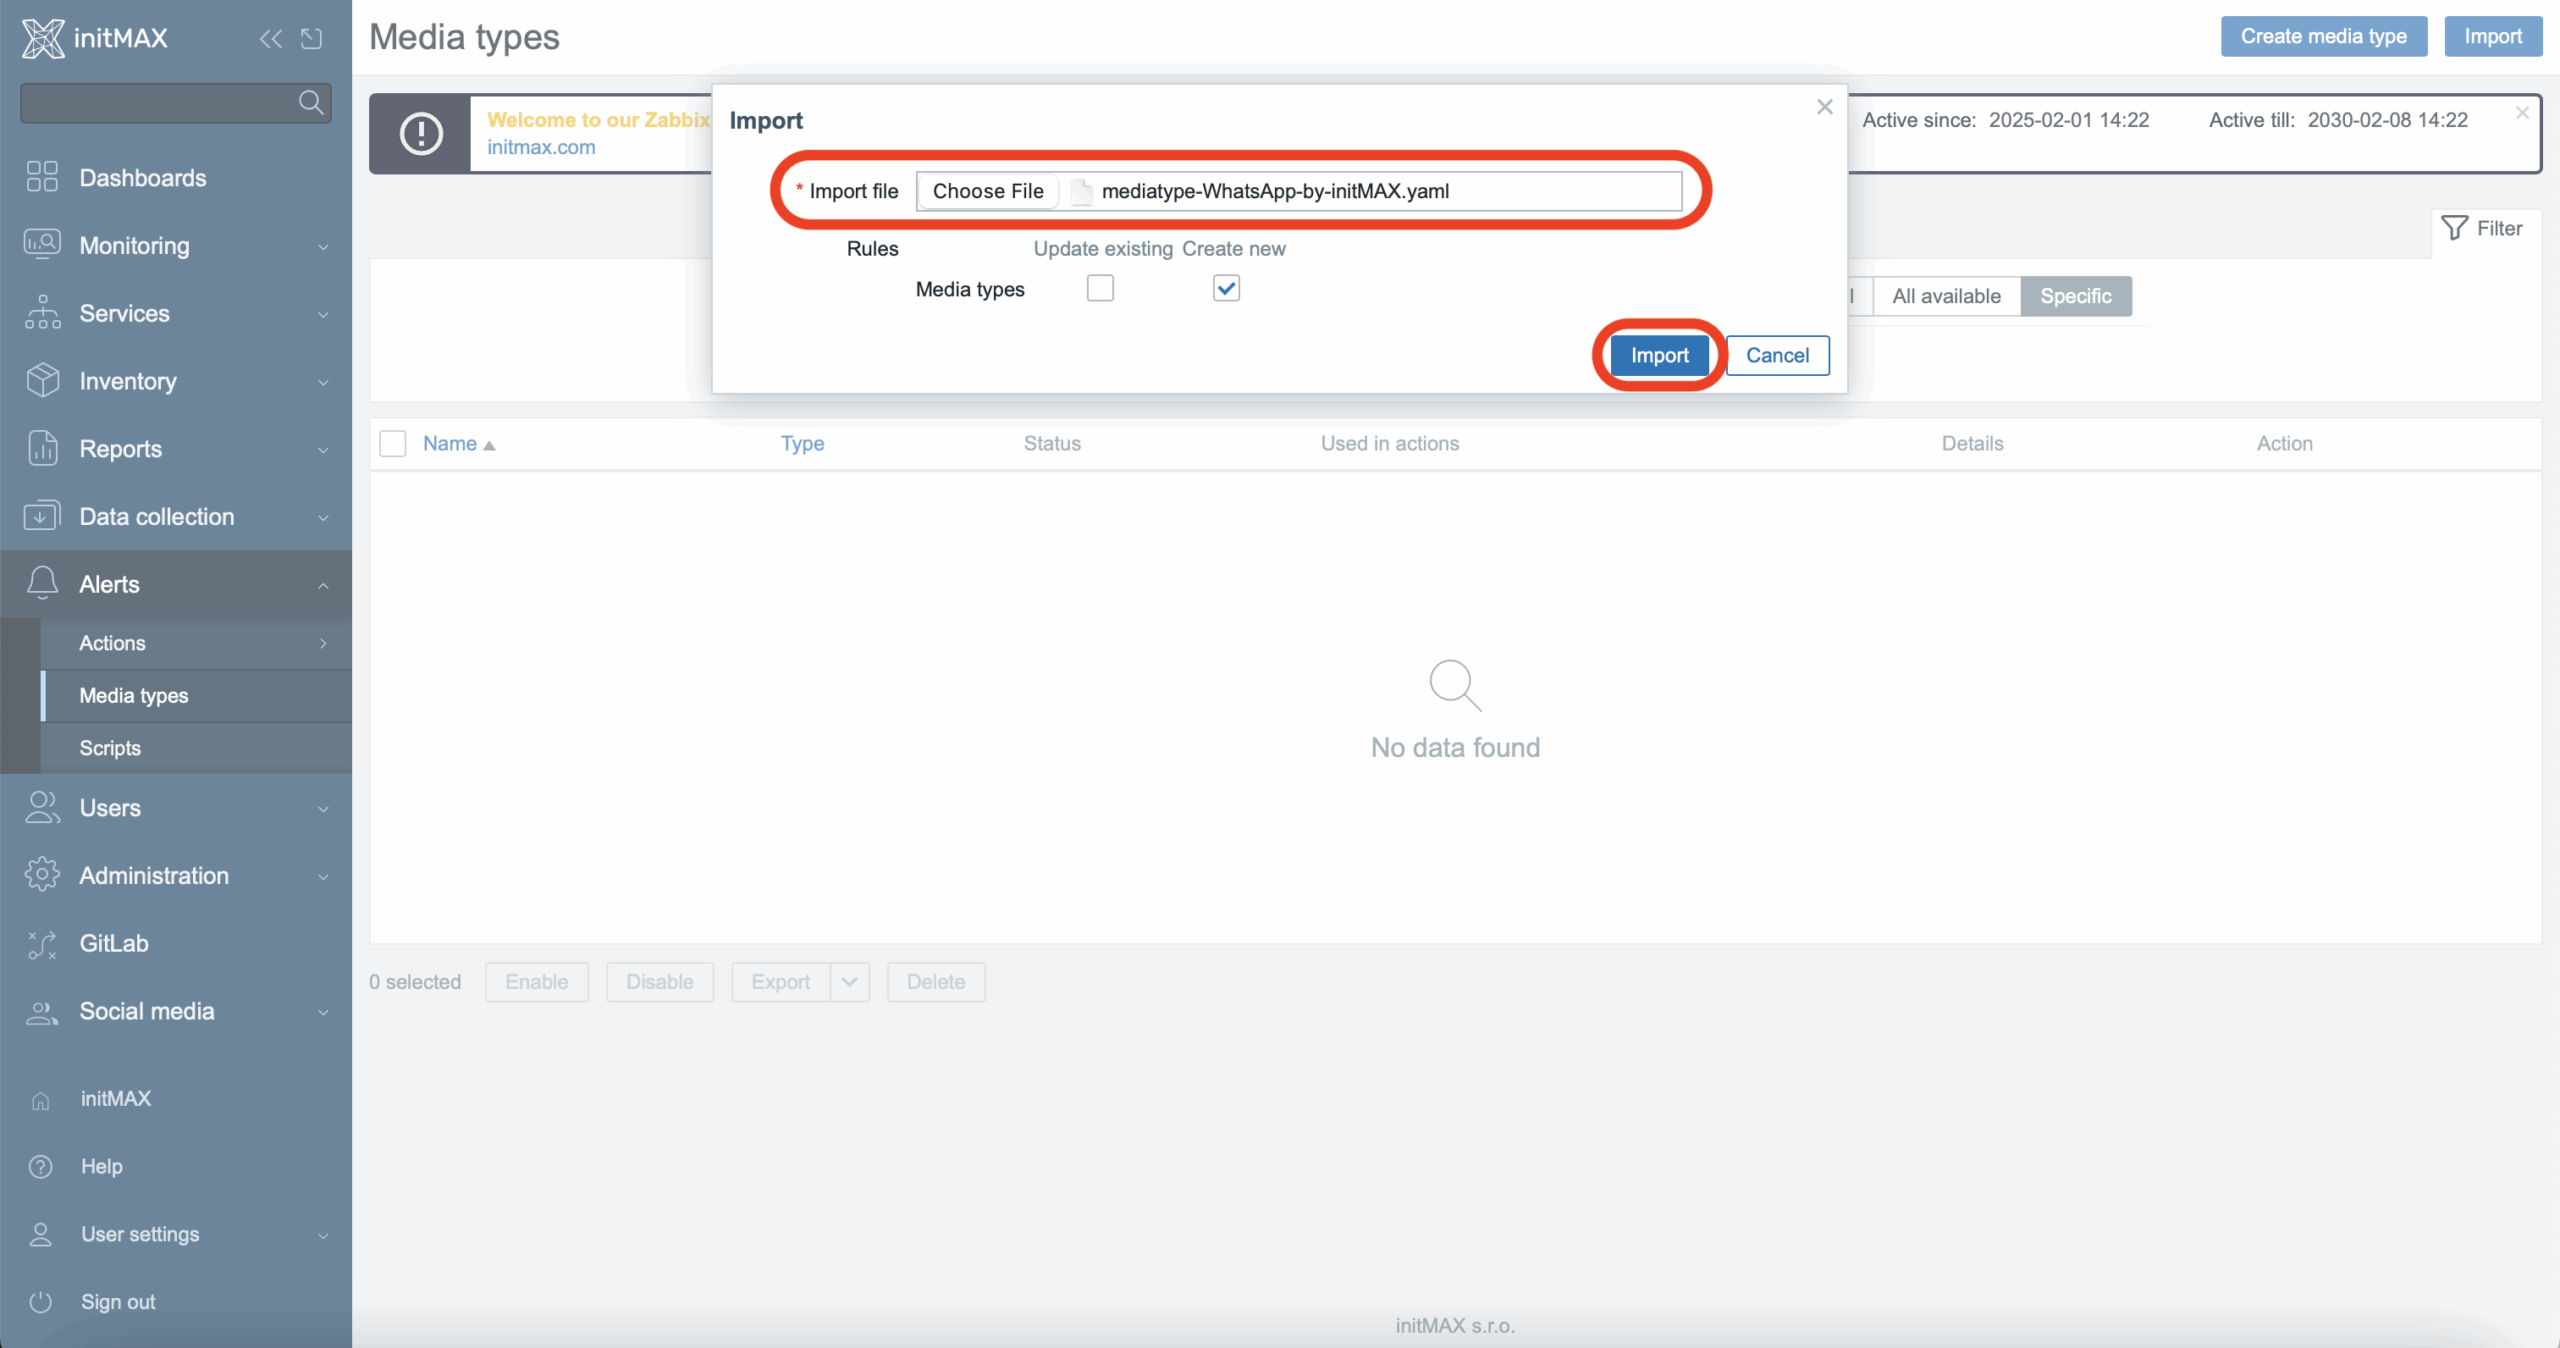Select the Specific filter option
Viewport: 2560px width, 1348px height.
click(2076, 296)
